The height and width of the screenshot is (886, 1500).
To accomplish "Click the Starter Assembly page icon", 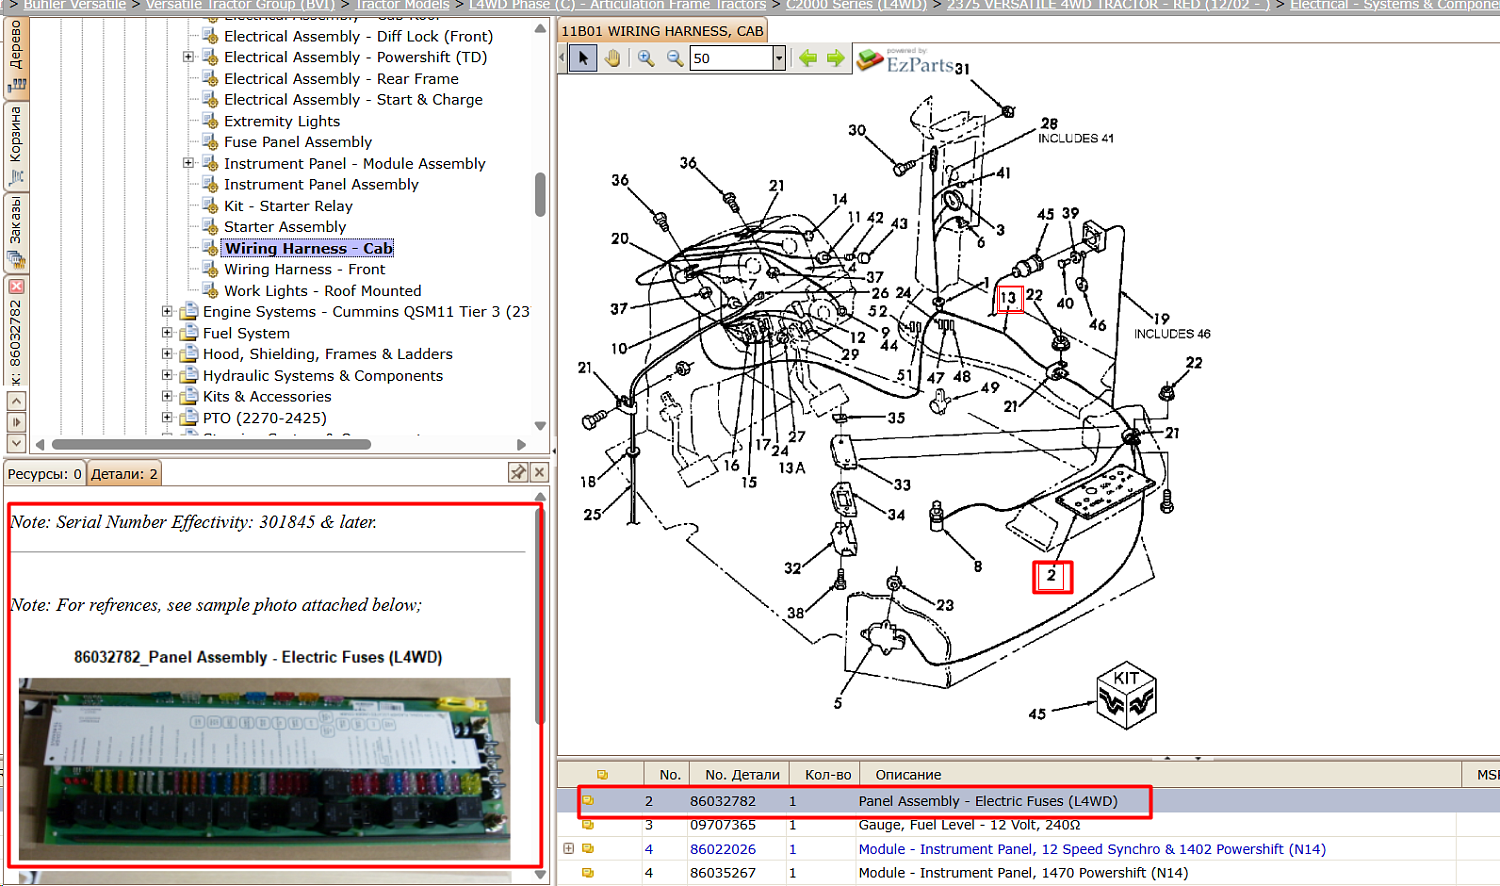I will [210, 227].
